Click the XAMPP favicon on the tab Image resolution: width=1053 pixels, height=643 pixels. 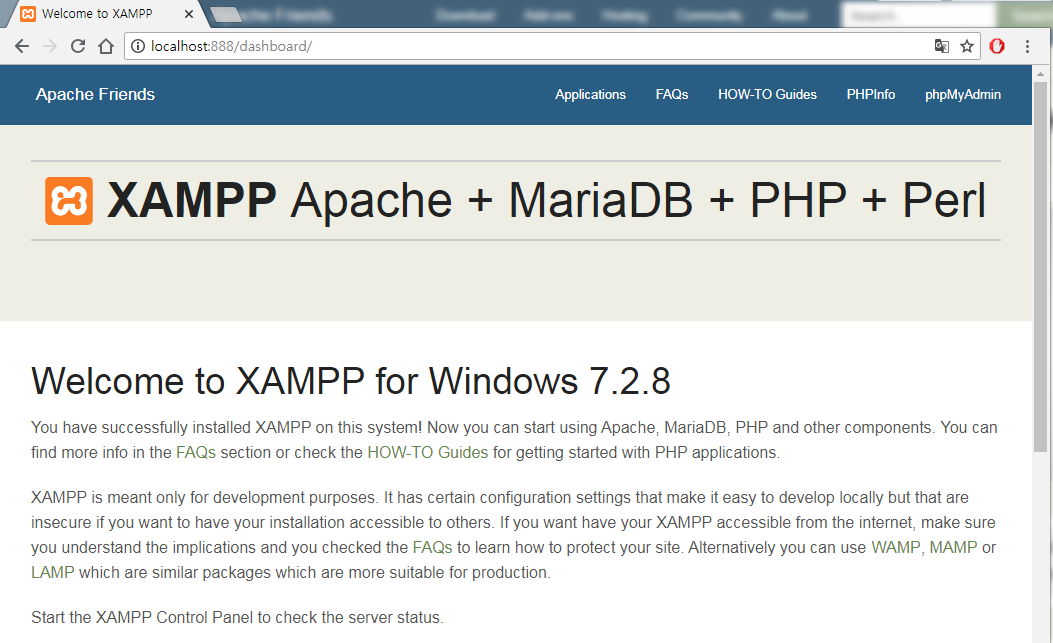click(28, 13)
